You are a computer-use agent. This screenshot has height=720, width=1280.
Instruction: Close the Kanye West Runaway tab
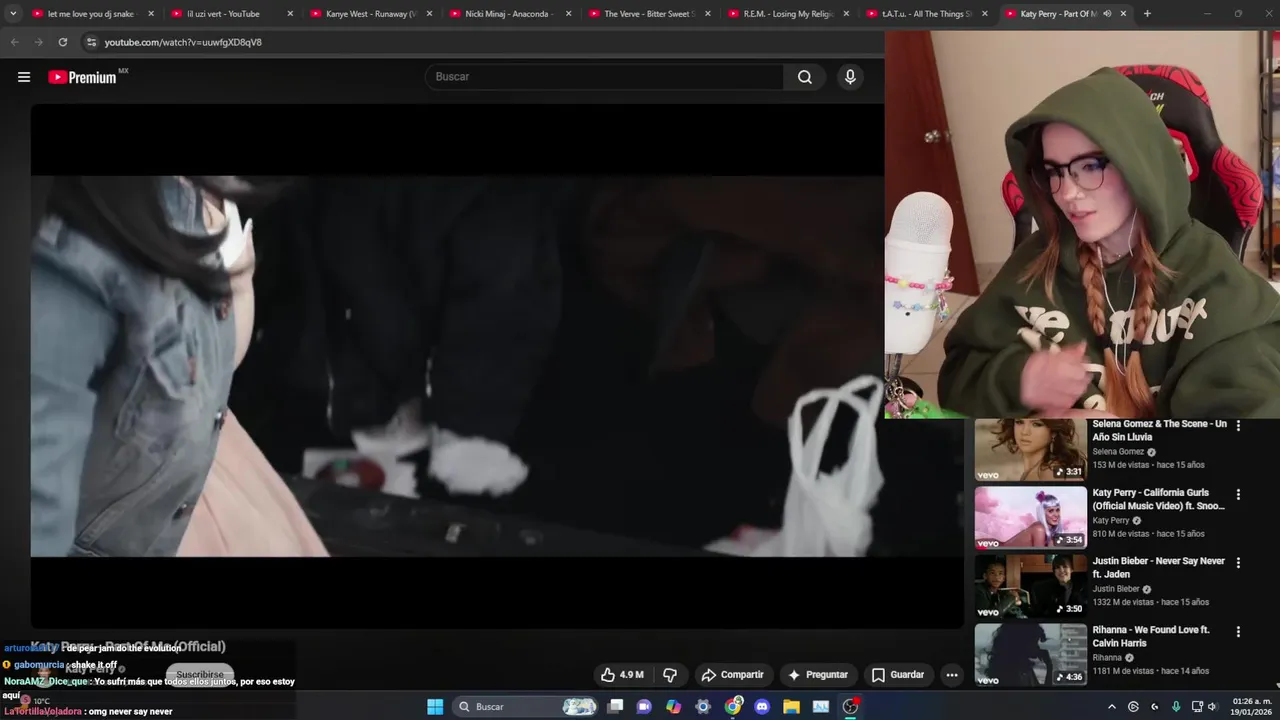429,14
